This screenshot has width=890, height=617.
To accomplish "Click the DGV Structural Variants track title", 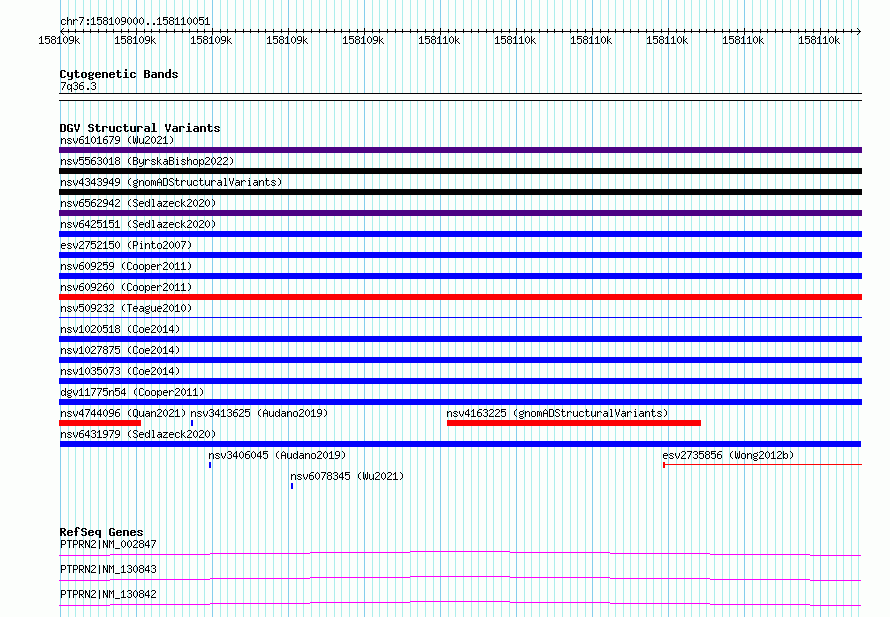I will [x=140, y=128].
